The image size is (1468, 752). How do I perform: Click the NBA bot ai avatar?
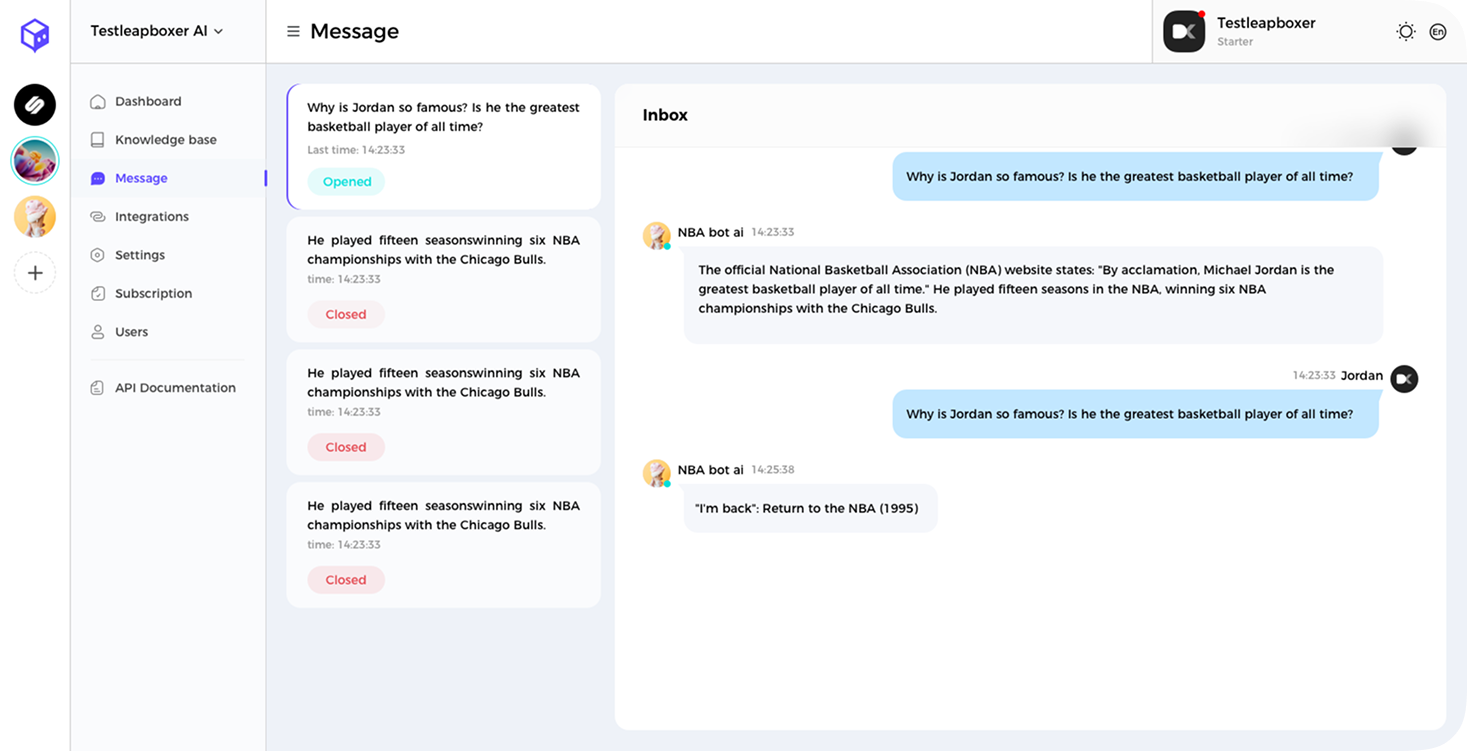(656, 236)
